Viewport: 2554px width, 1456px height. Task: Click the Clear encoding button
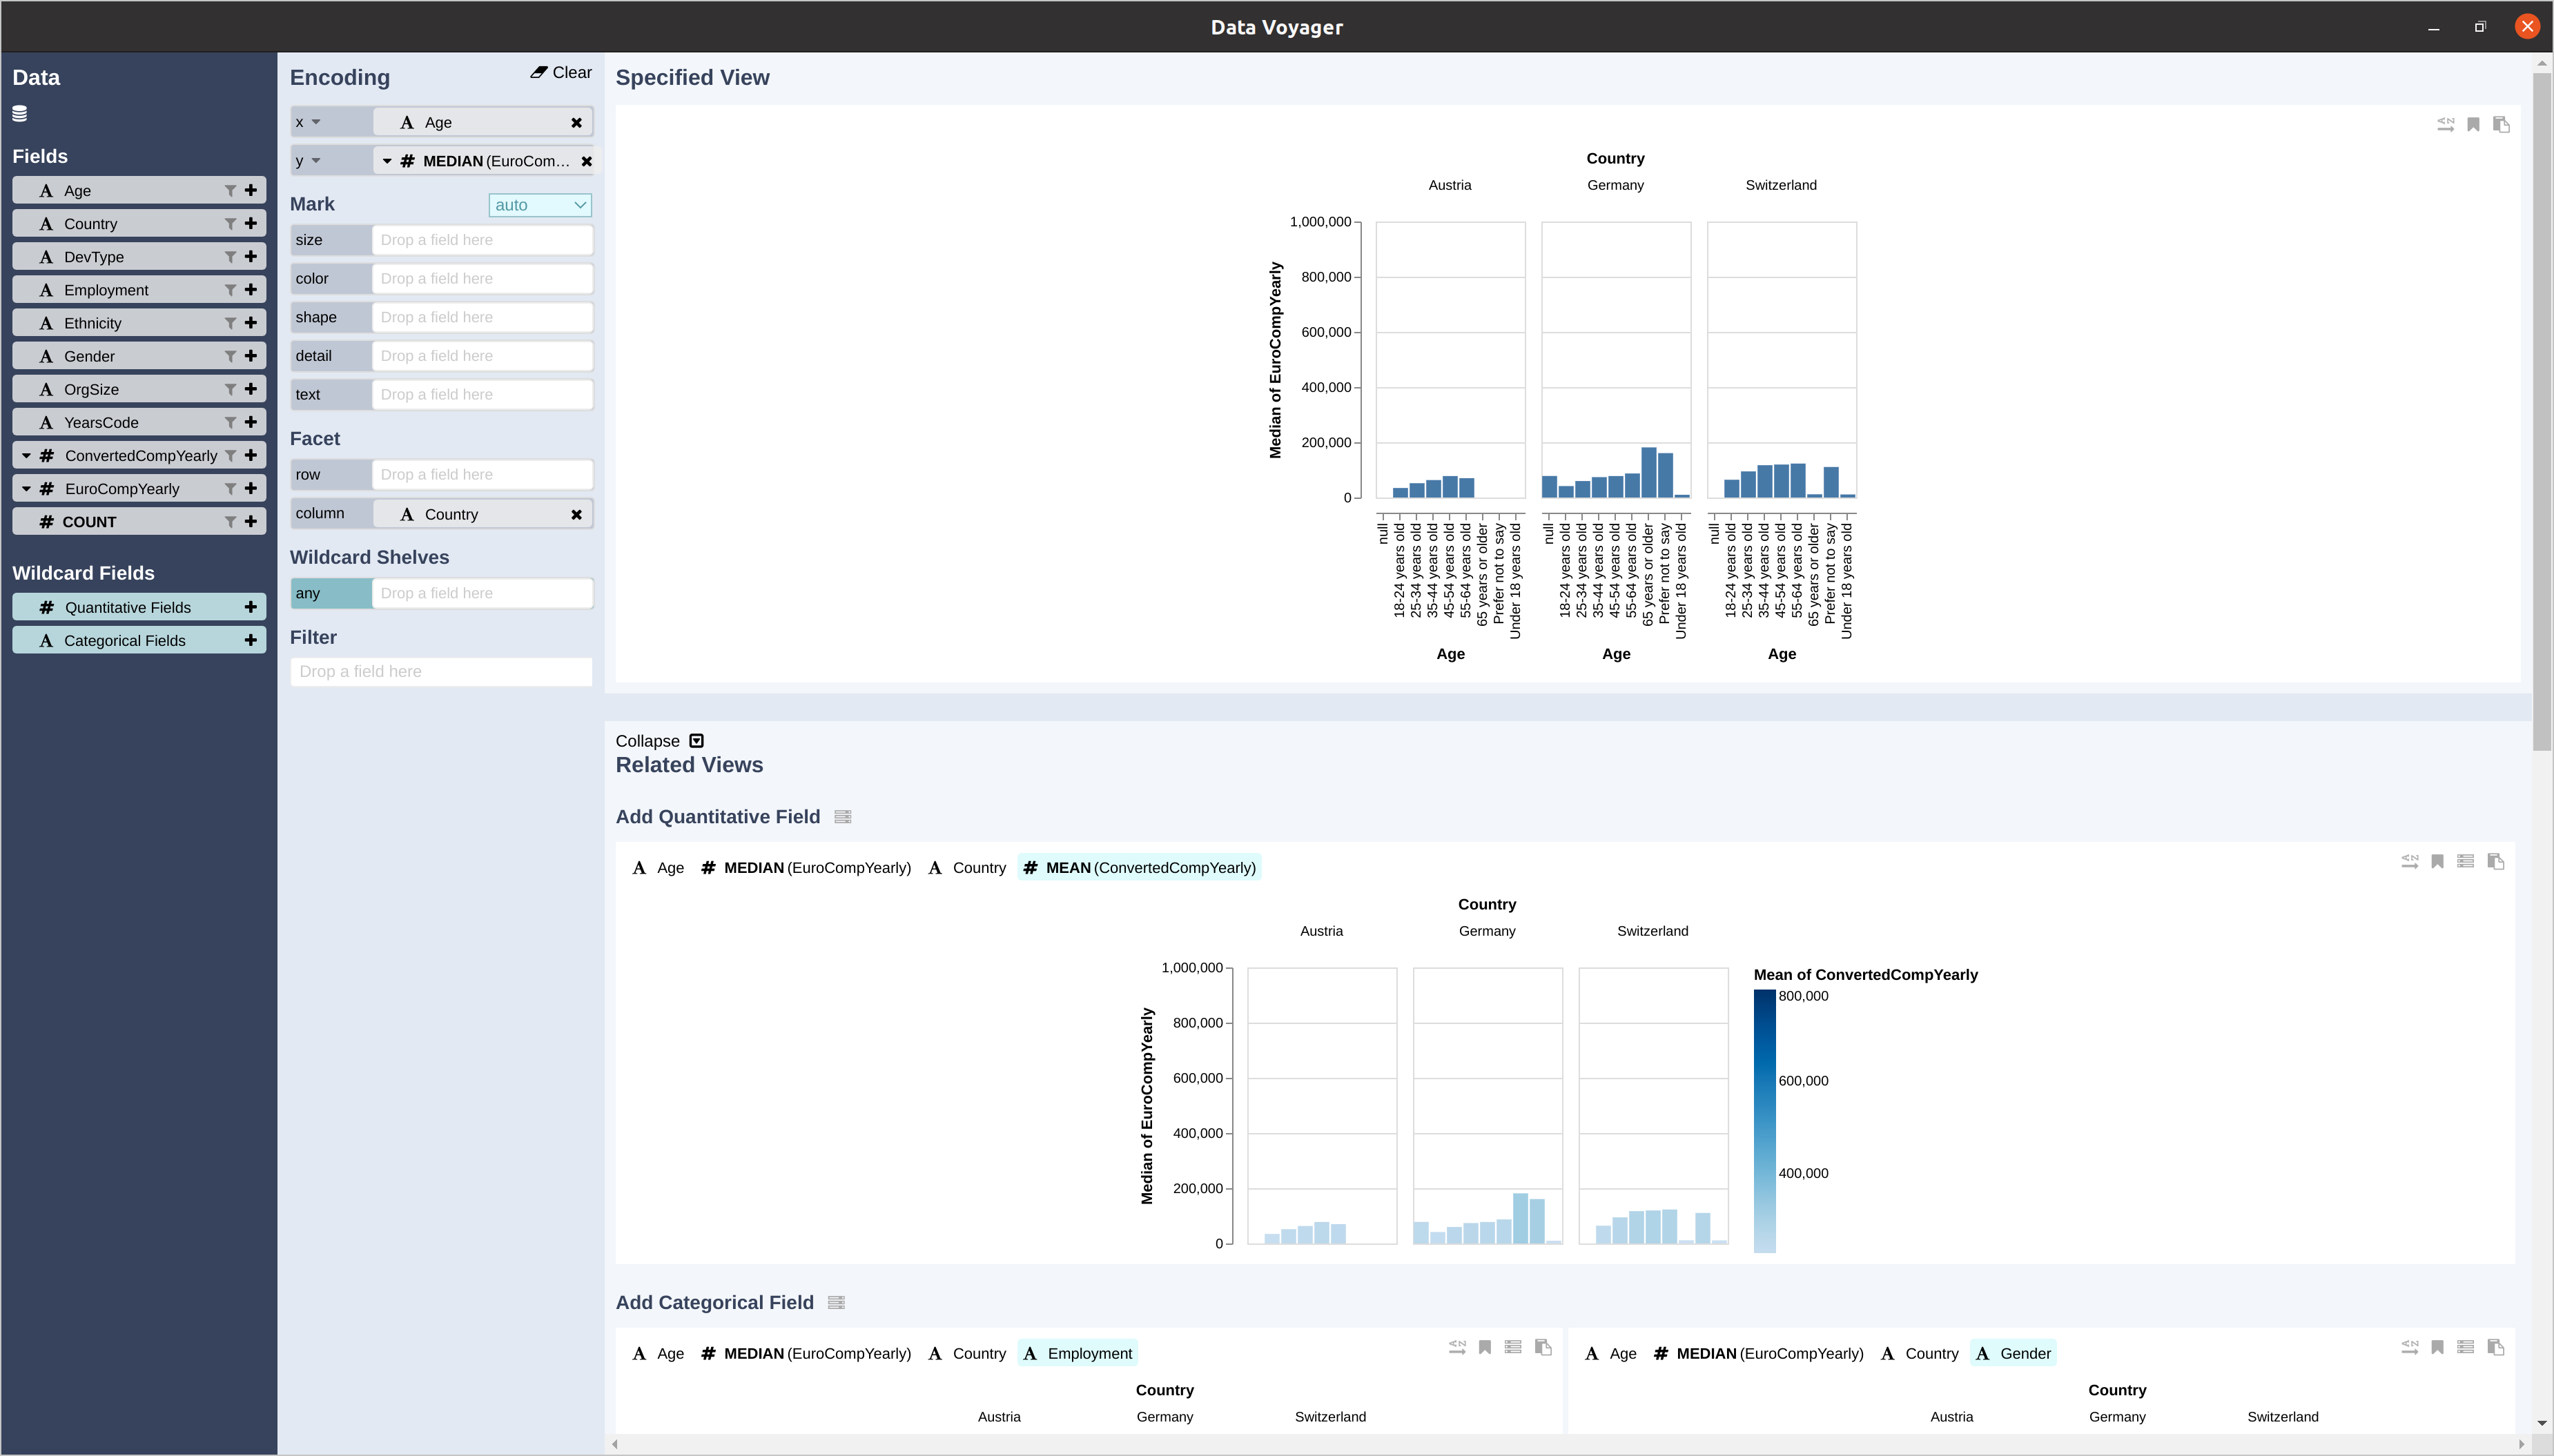pyautogui.click(x=561, y=72)
